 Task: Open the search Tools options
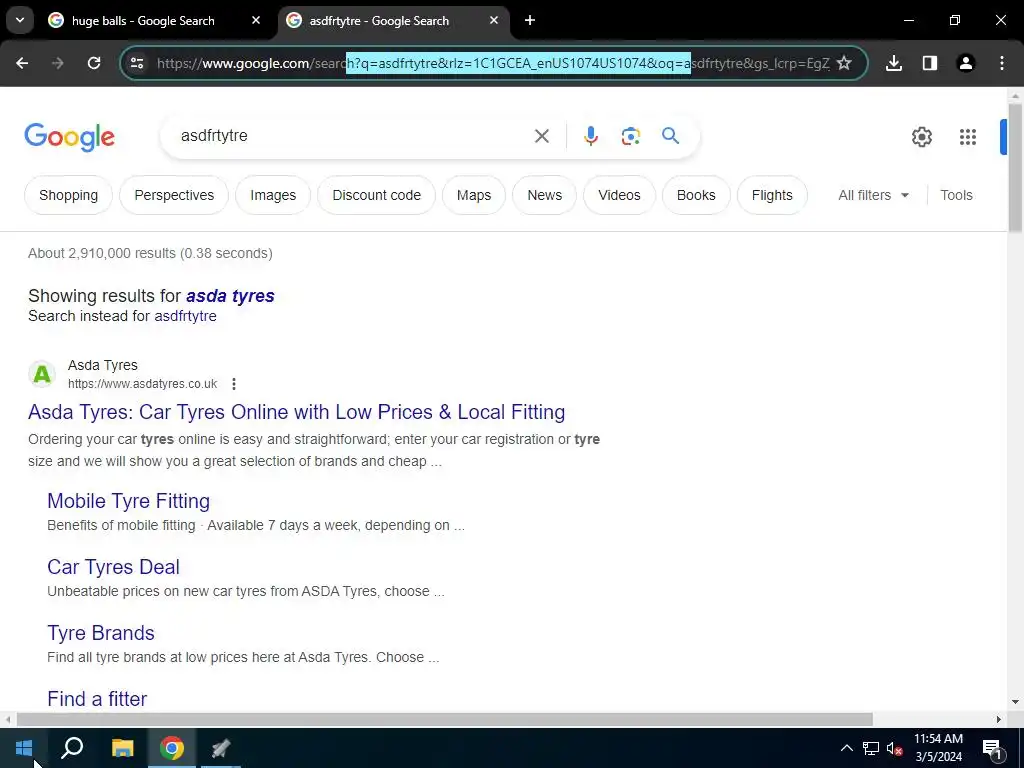(956, 195)
